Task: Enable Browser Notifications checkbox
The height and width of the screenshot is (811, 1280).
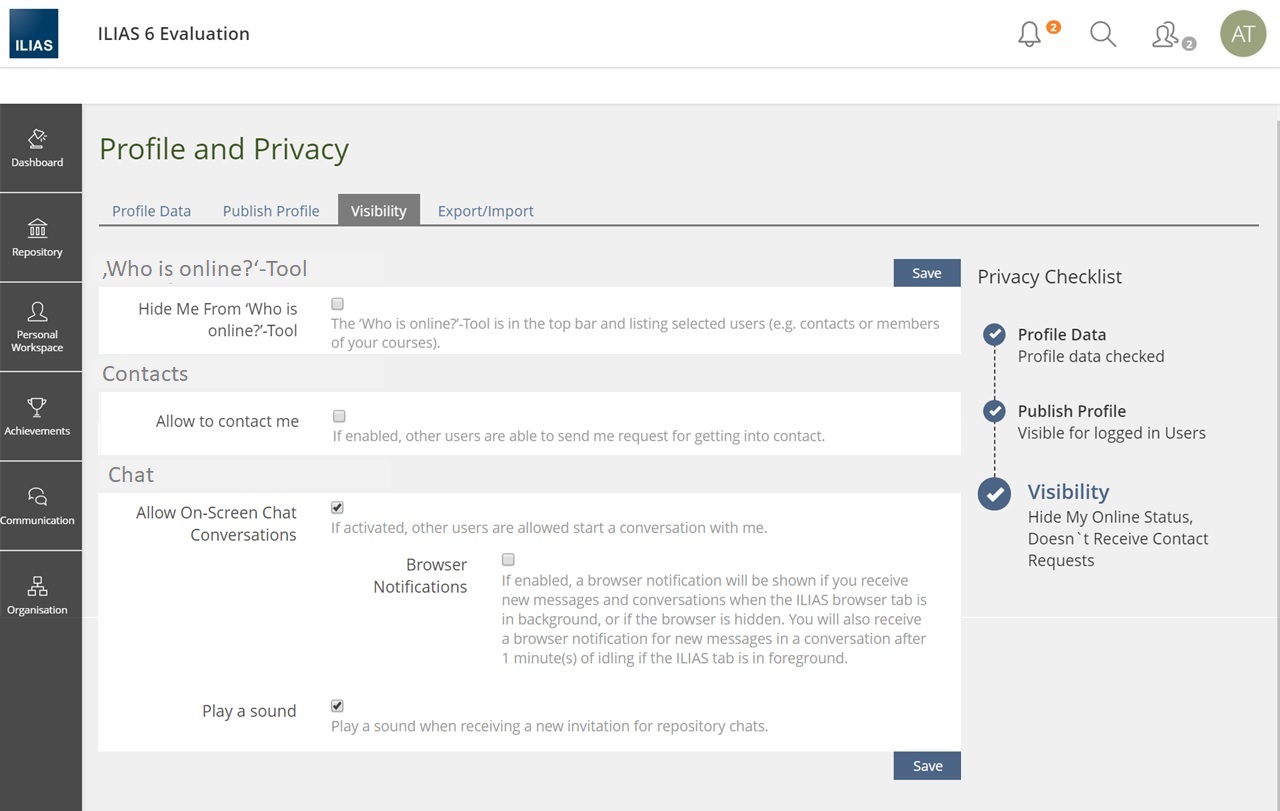Action: (508, 560)
